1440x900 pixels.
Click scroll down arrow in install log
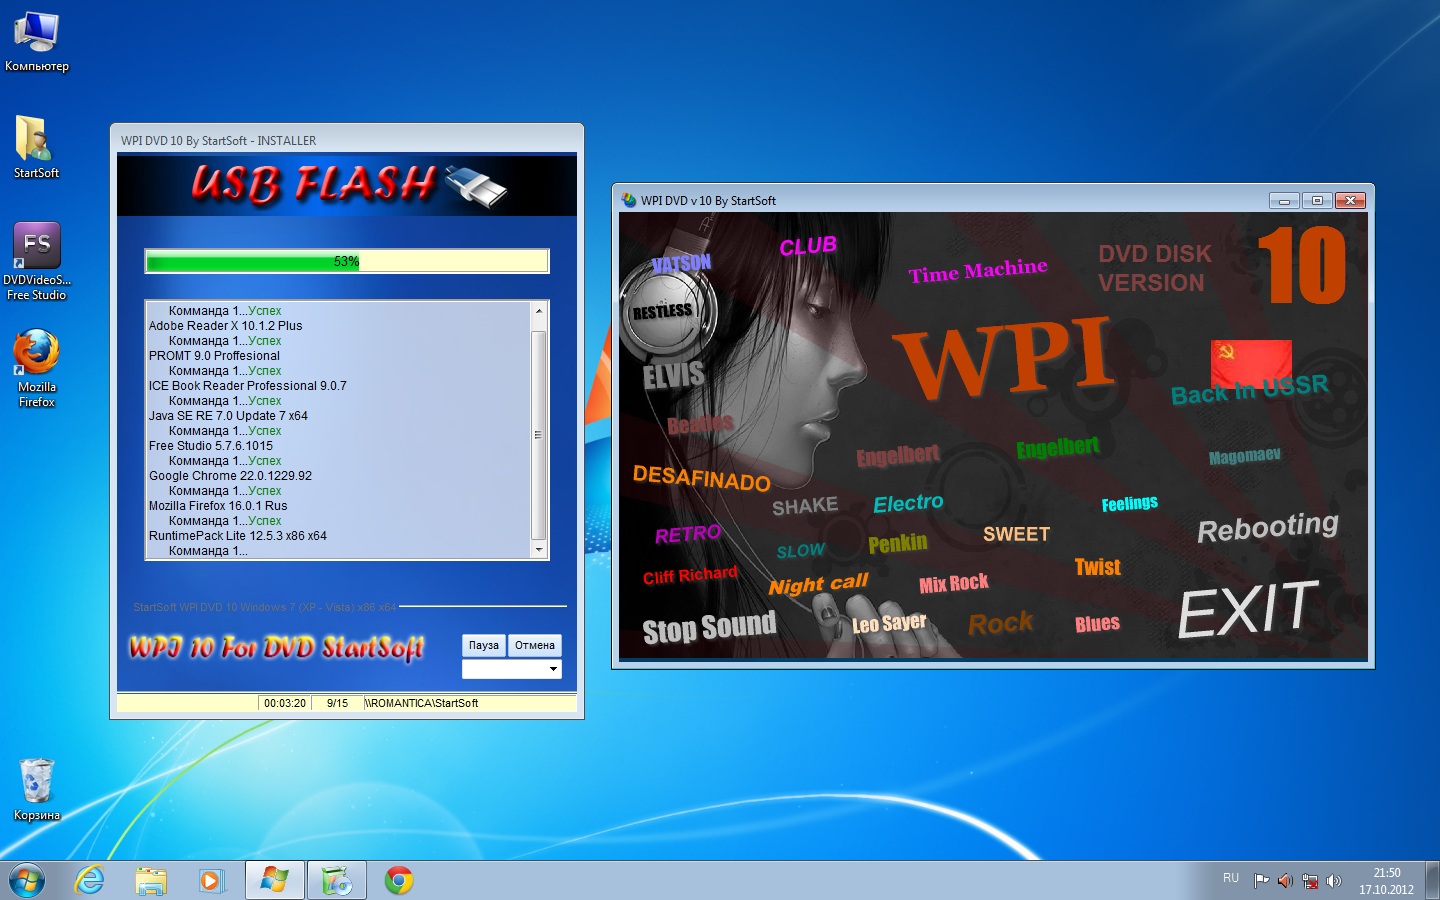coord(539,550)
